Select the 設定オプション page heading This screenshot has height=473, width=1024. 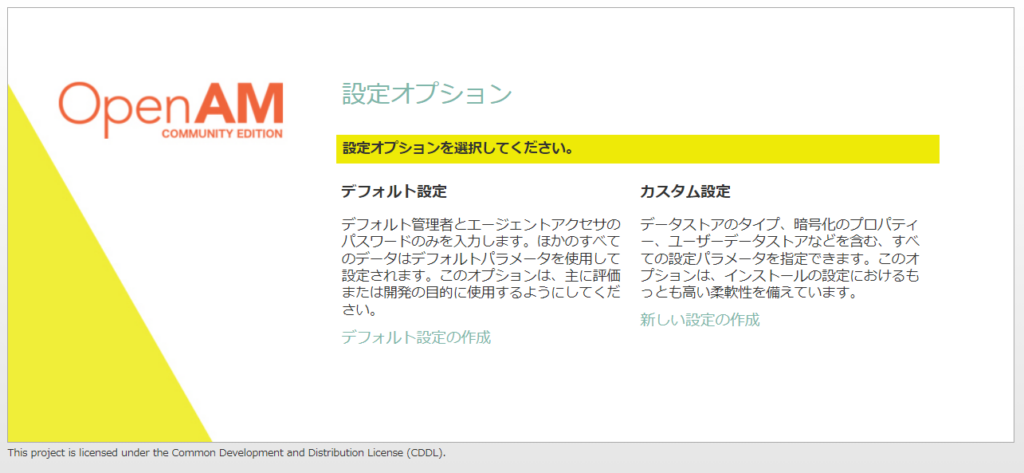(x=426, y=94)
